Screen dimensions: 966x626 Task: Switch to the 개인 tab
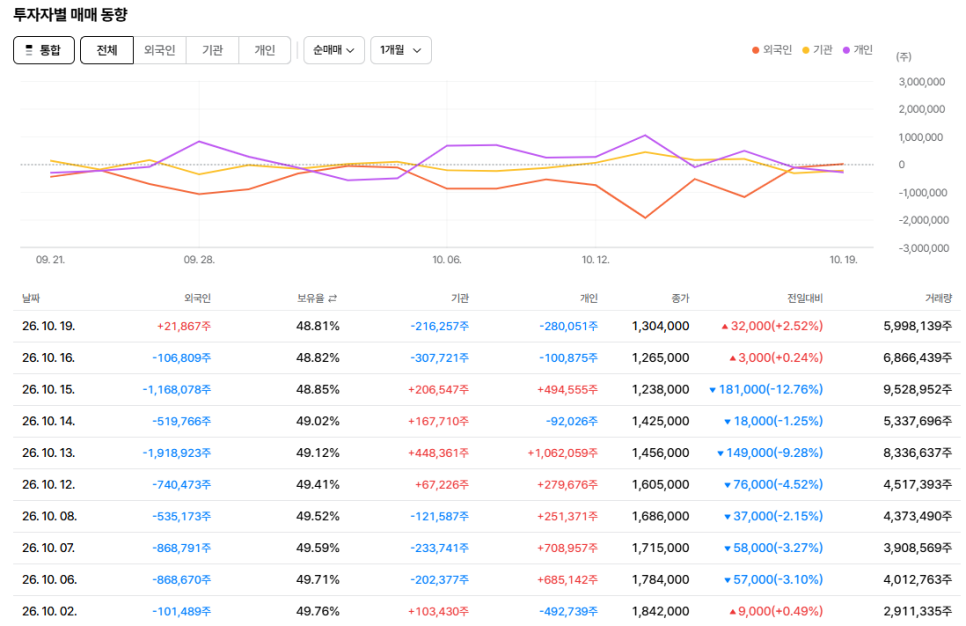pos(265,50)
